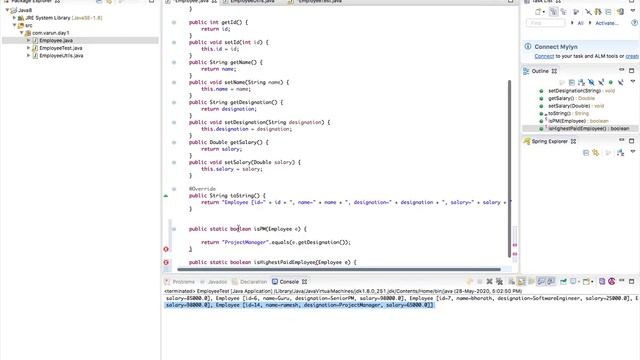Select Employee.java in Package Explorer

56,40
